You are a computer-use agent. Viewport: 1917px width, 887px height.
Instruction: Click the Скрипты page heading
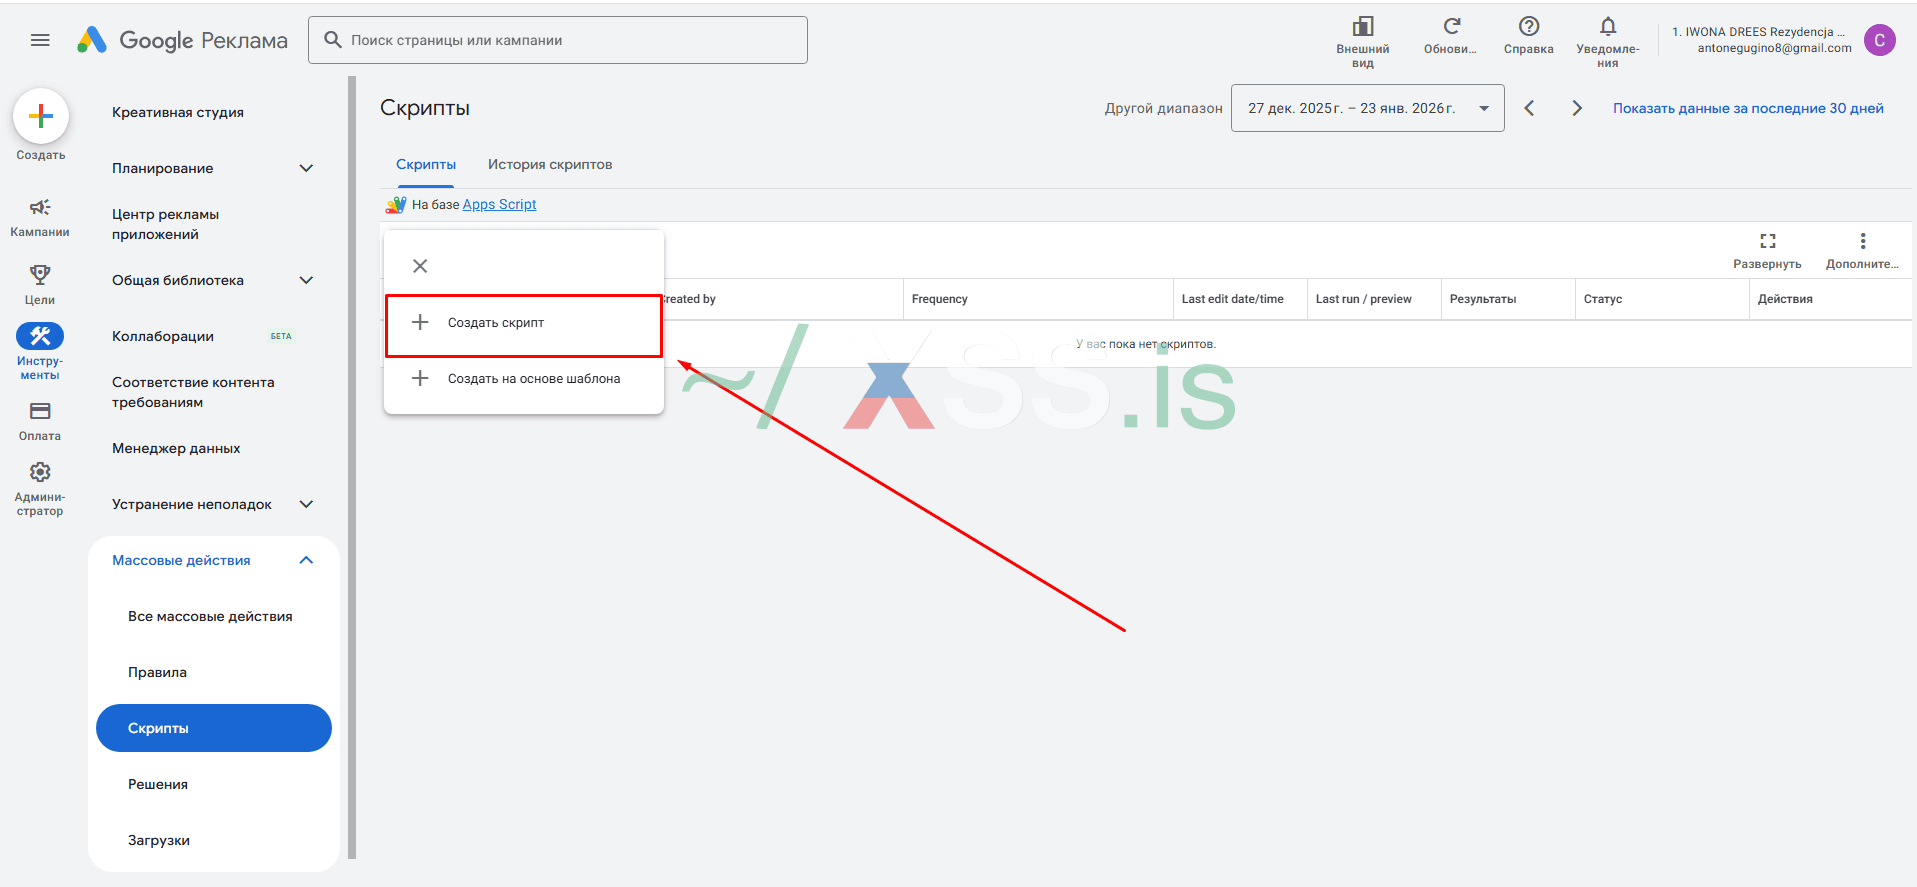pyautogui.click(x=425, y=108)
